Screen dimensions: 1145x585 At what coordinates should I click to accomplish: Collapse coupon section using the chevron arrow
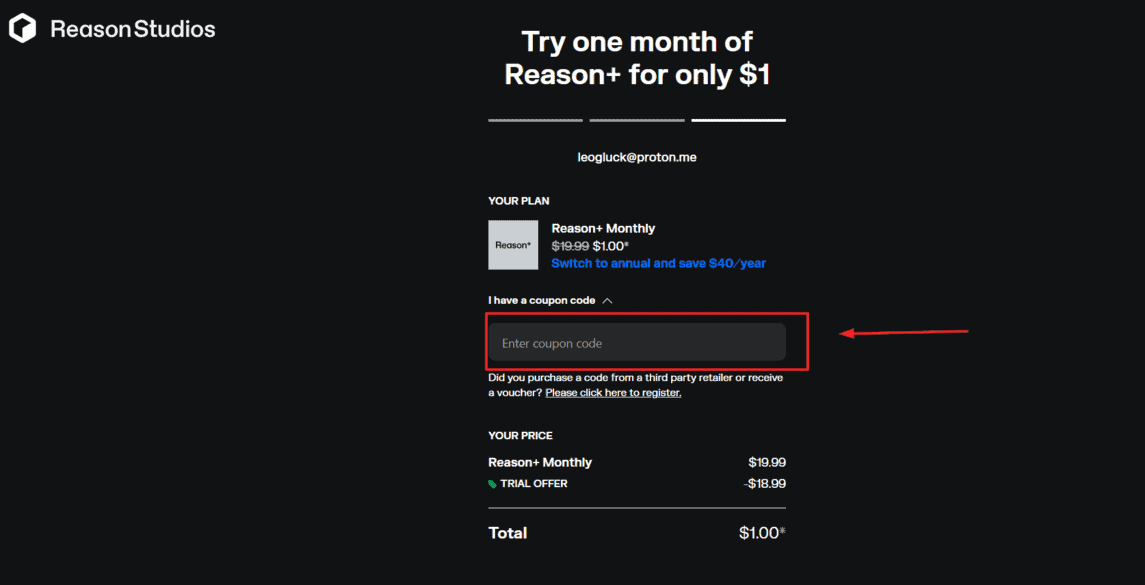[x=608, y=300]
